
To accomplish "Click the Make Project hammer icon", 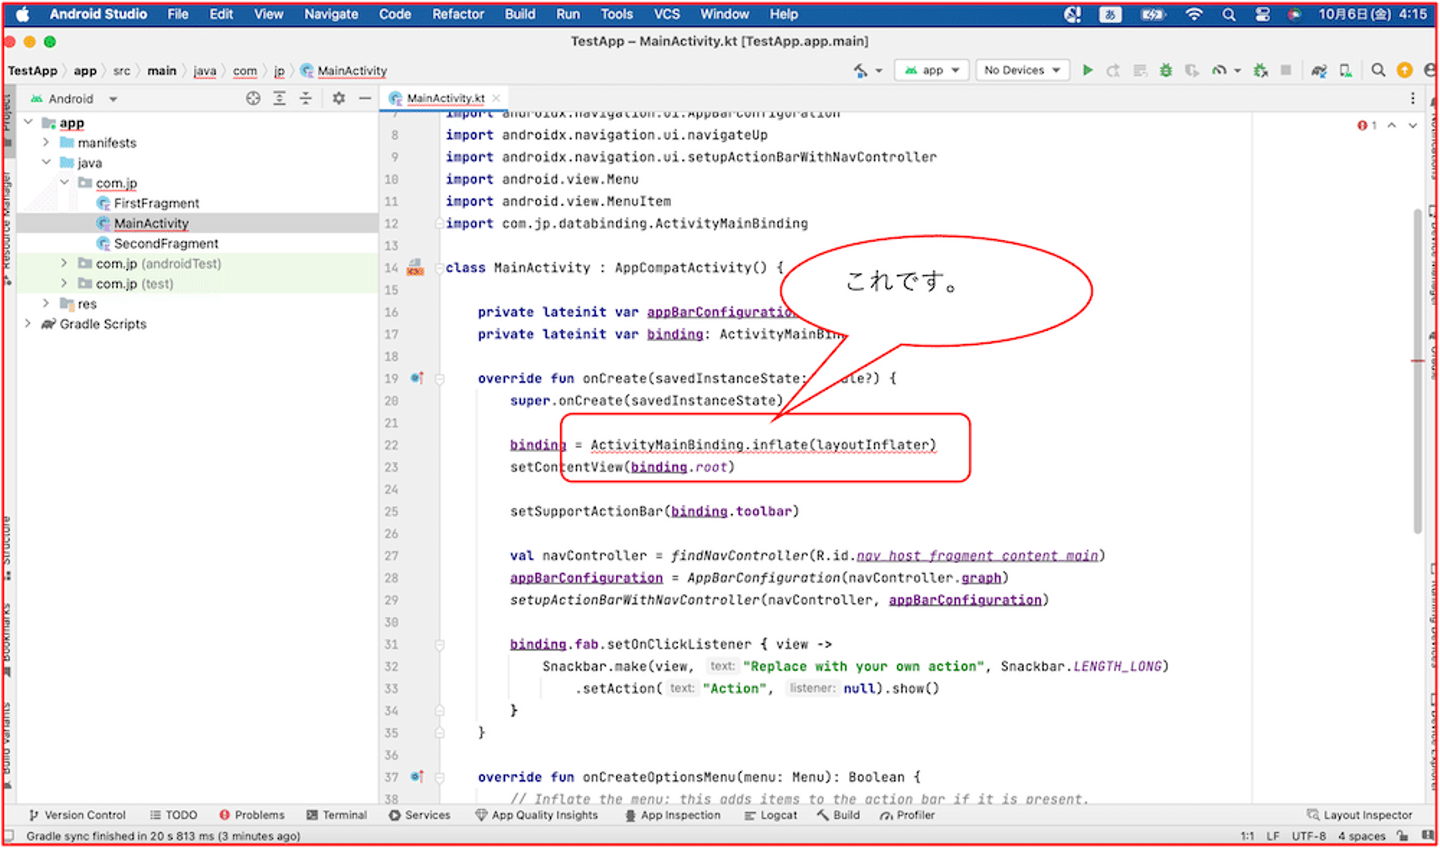I will (x=861, y=70).
